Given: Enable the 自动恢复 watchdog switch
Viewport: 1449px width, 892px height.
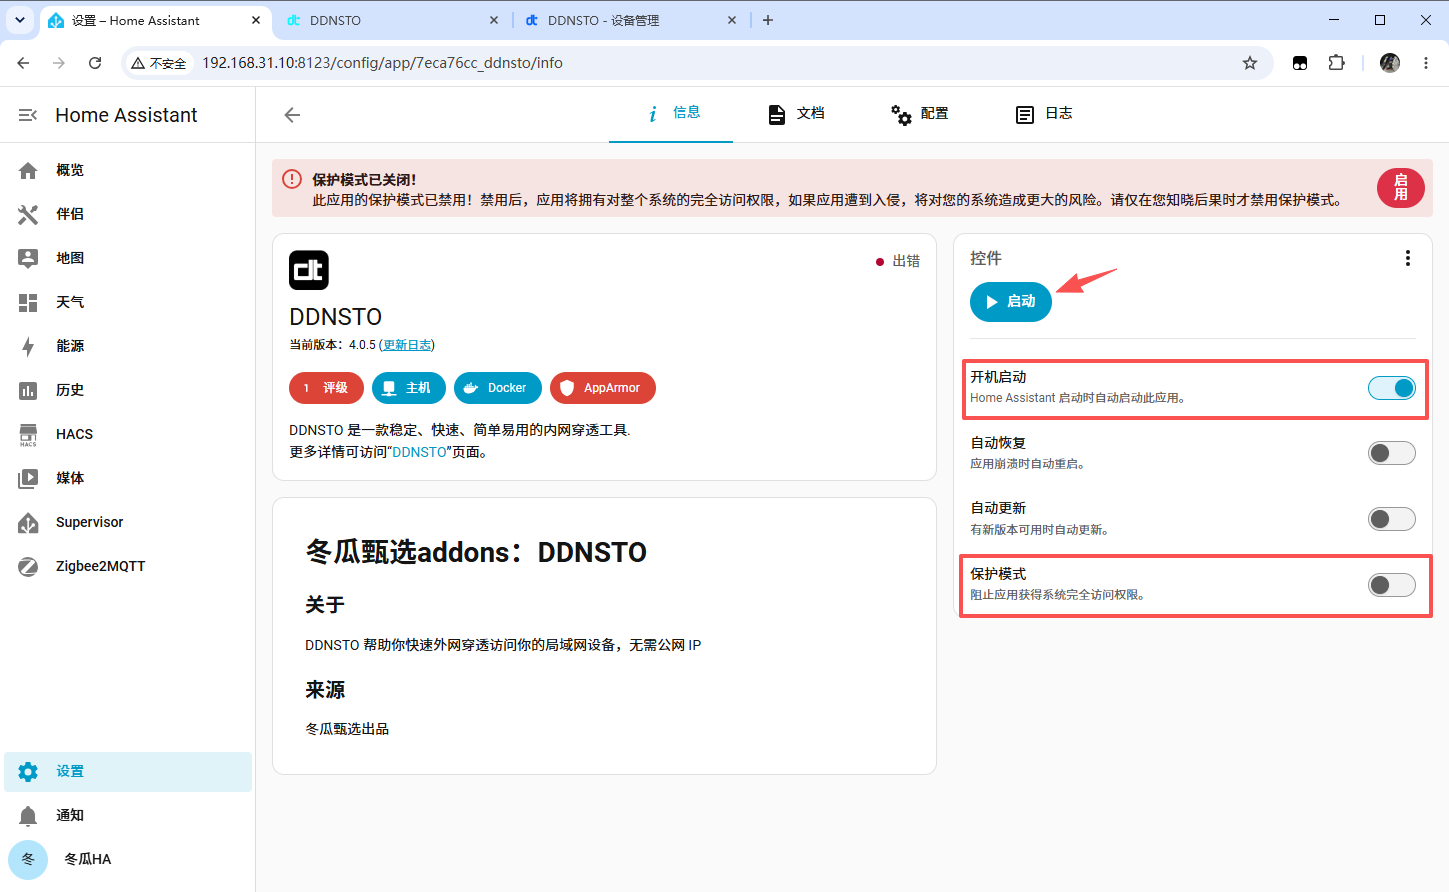Looking at the screenshot, I should coord(1392,453).
